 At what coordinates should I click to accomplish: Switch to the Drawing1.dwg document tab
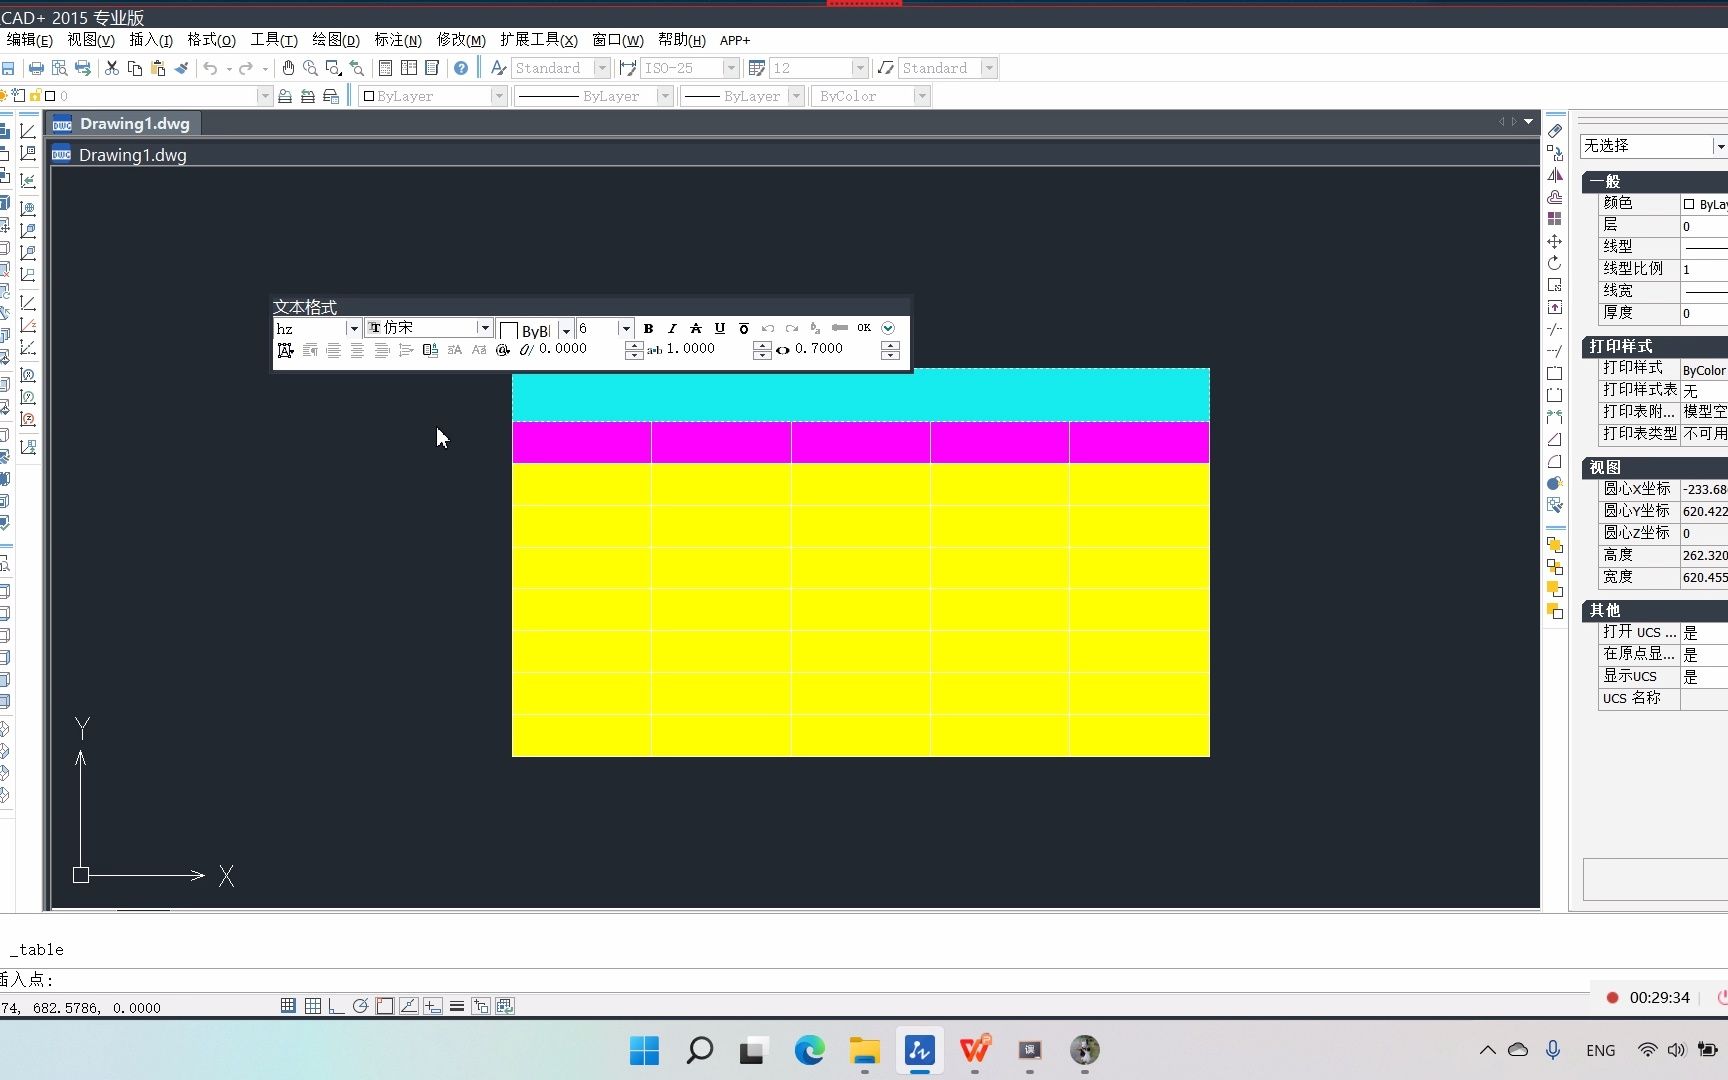[x=124, y=124]
